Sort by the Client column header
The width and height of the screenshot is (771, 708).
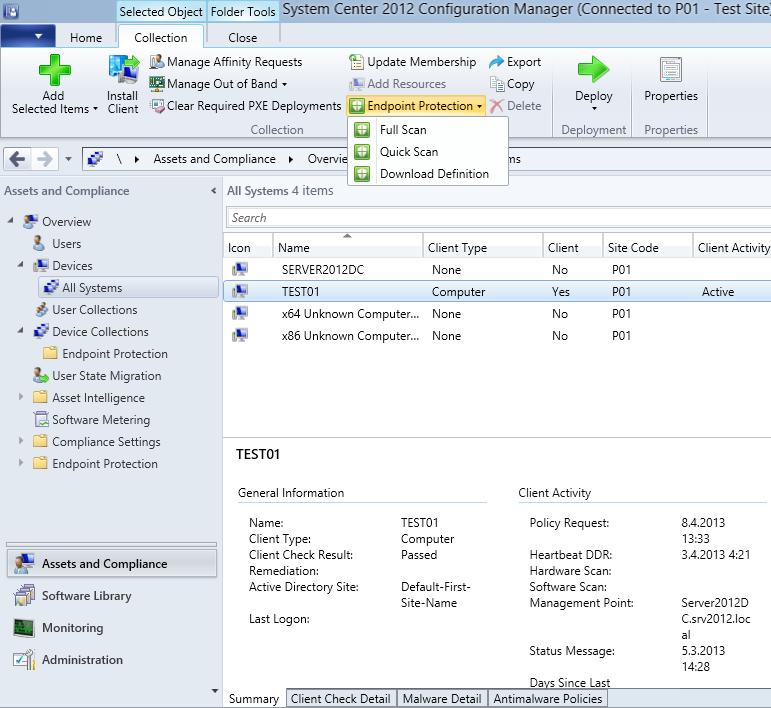click(x=573, y=246)
